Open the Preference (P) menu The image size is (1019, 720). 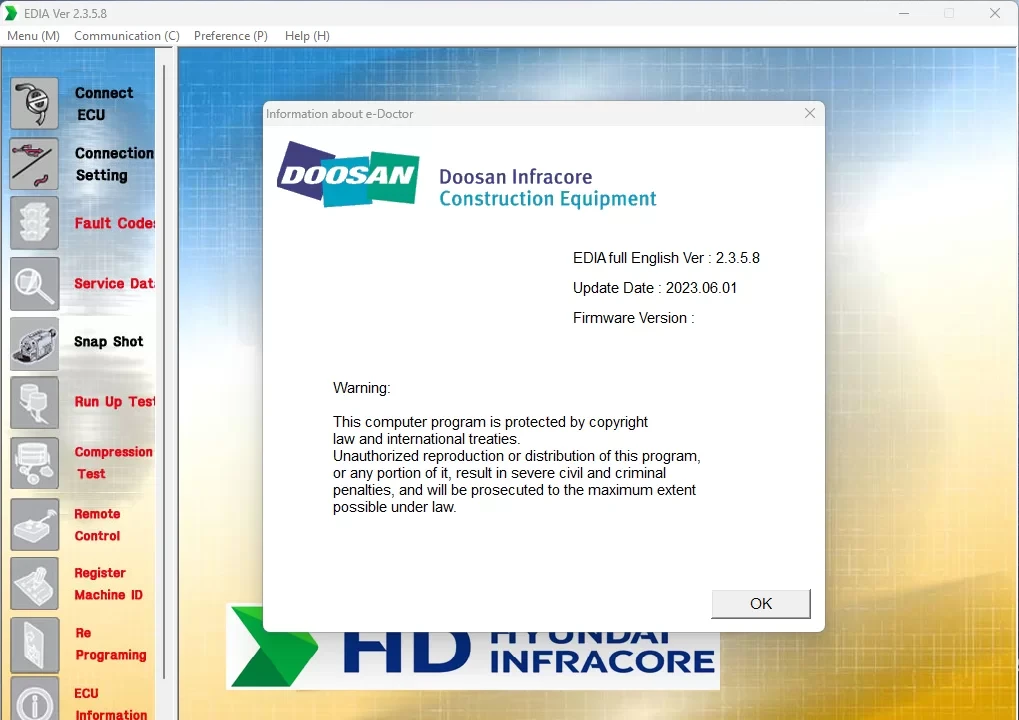click(x=231, y=36)
